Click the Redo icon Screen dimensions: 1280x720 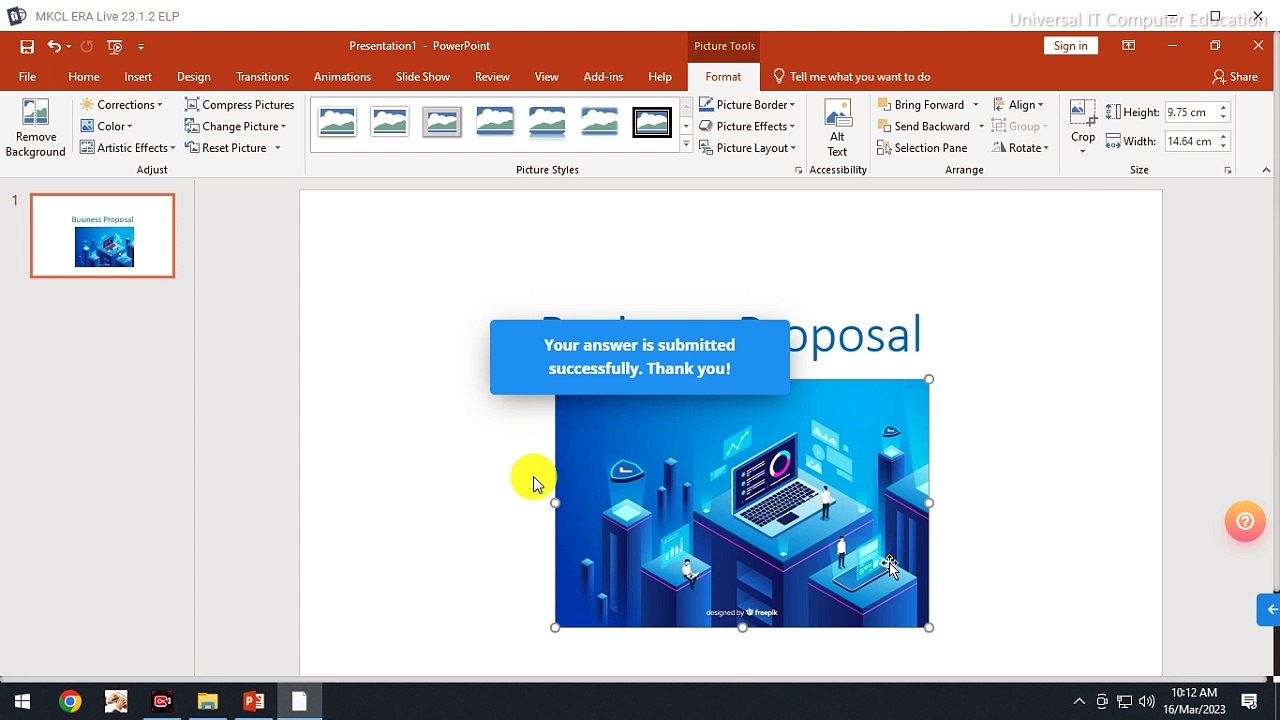(x=86, y=46)
